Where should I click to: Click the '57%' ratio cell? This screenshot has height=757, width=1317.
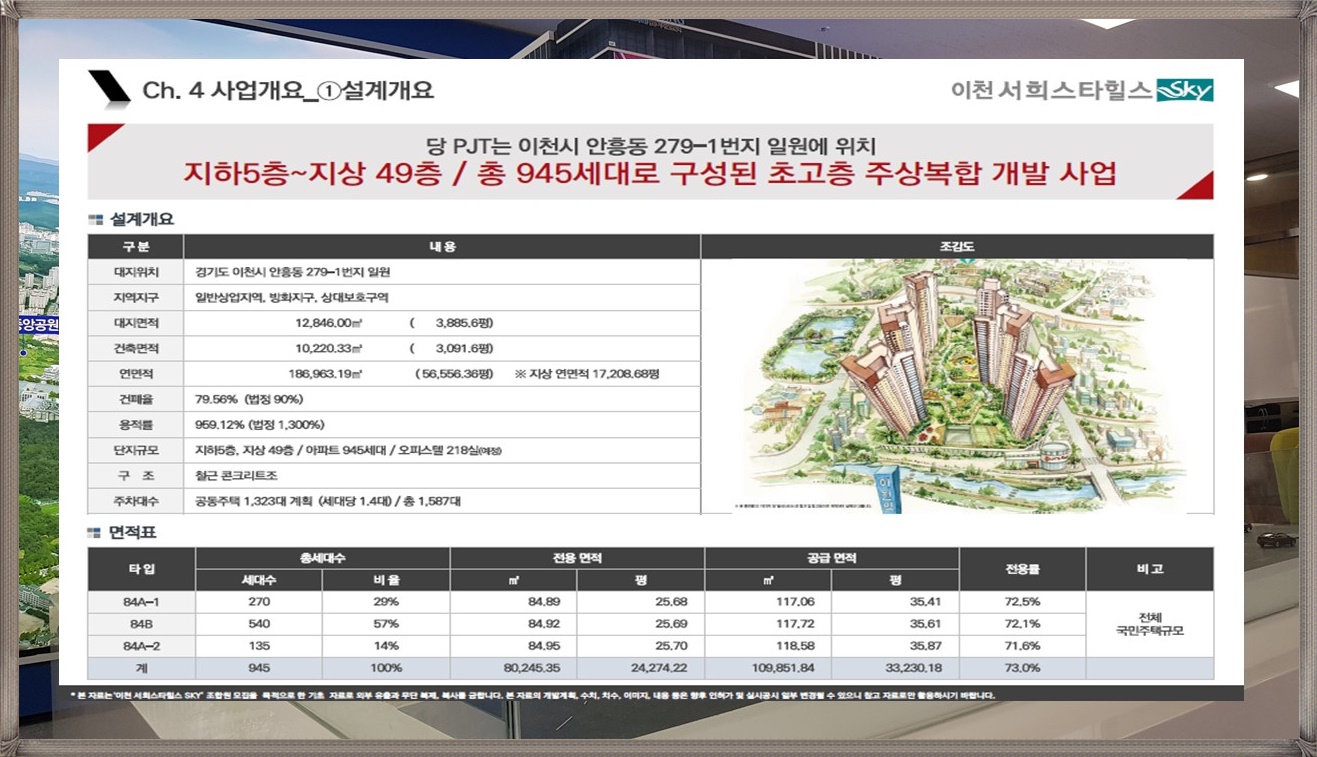click(x=386, y=624)
